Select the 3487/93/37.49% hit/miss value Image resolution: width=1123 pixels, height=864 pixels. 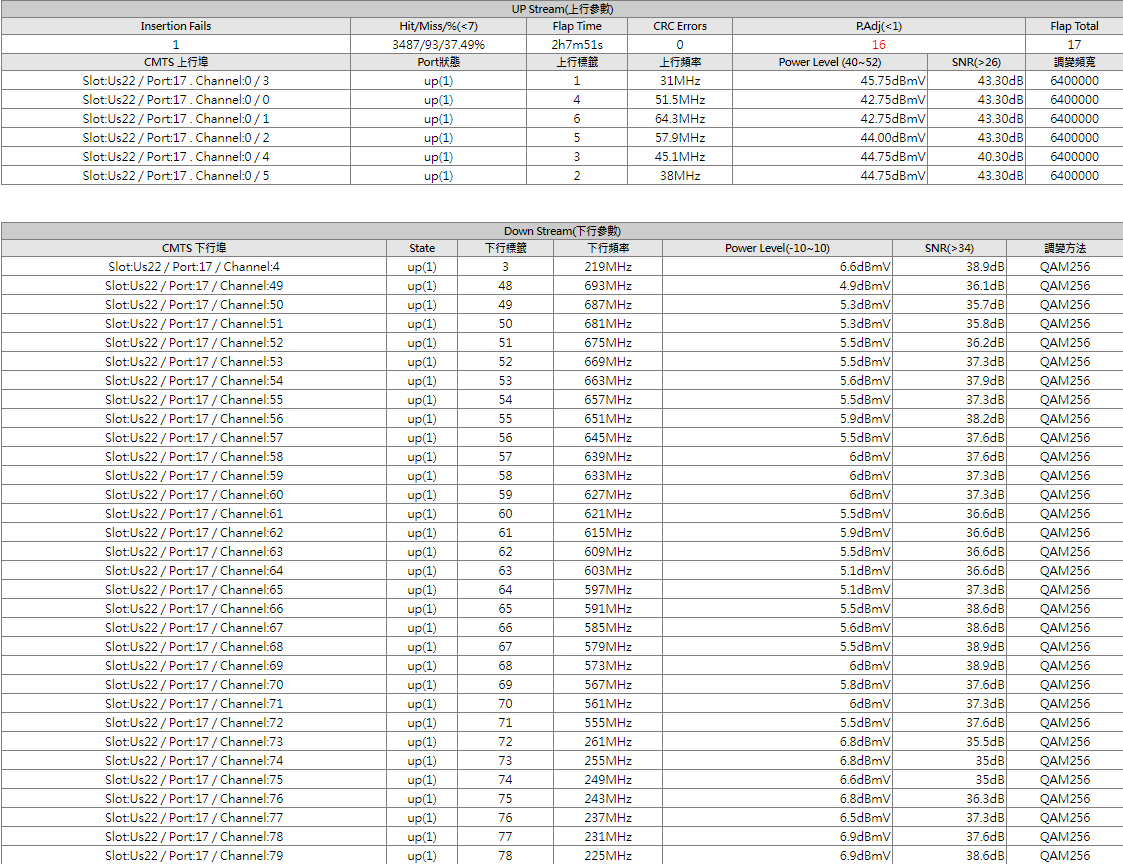[438, 45]
